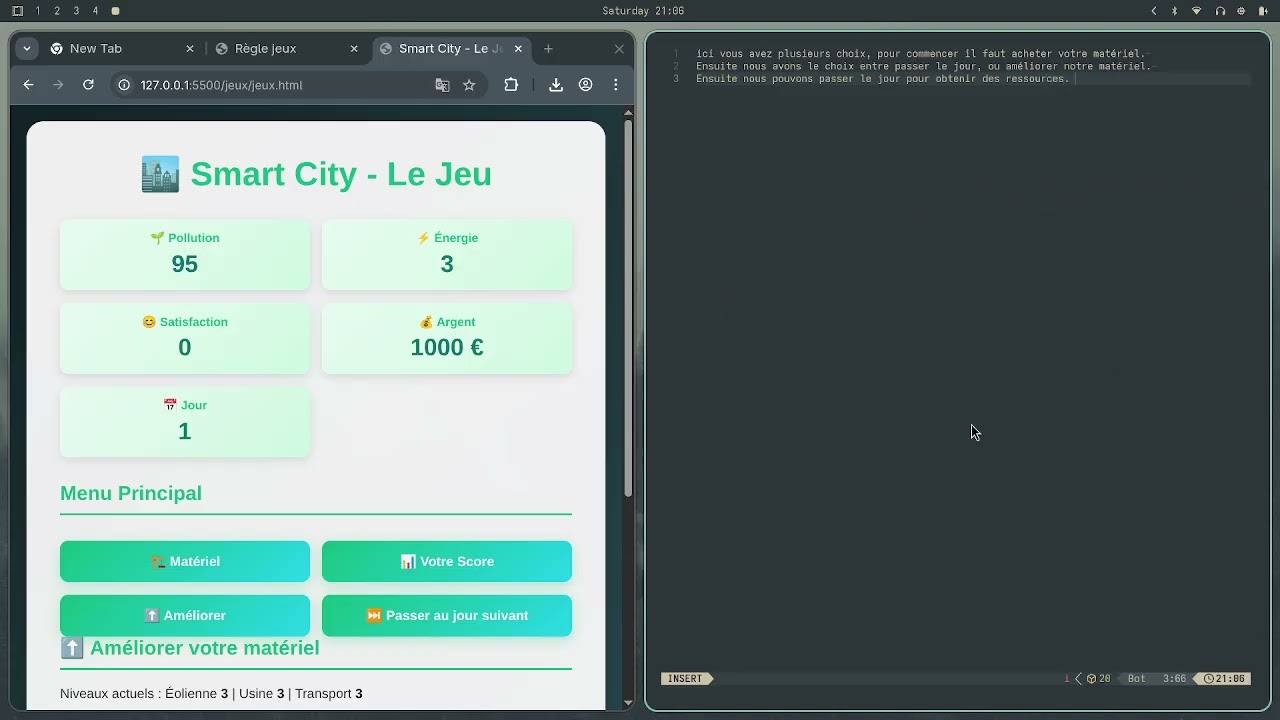Click the 3:66 cursor position in statusline
Screen dimensions: 1280x720
pos(1174,679)
